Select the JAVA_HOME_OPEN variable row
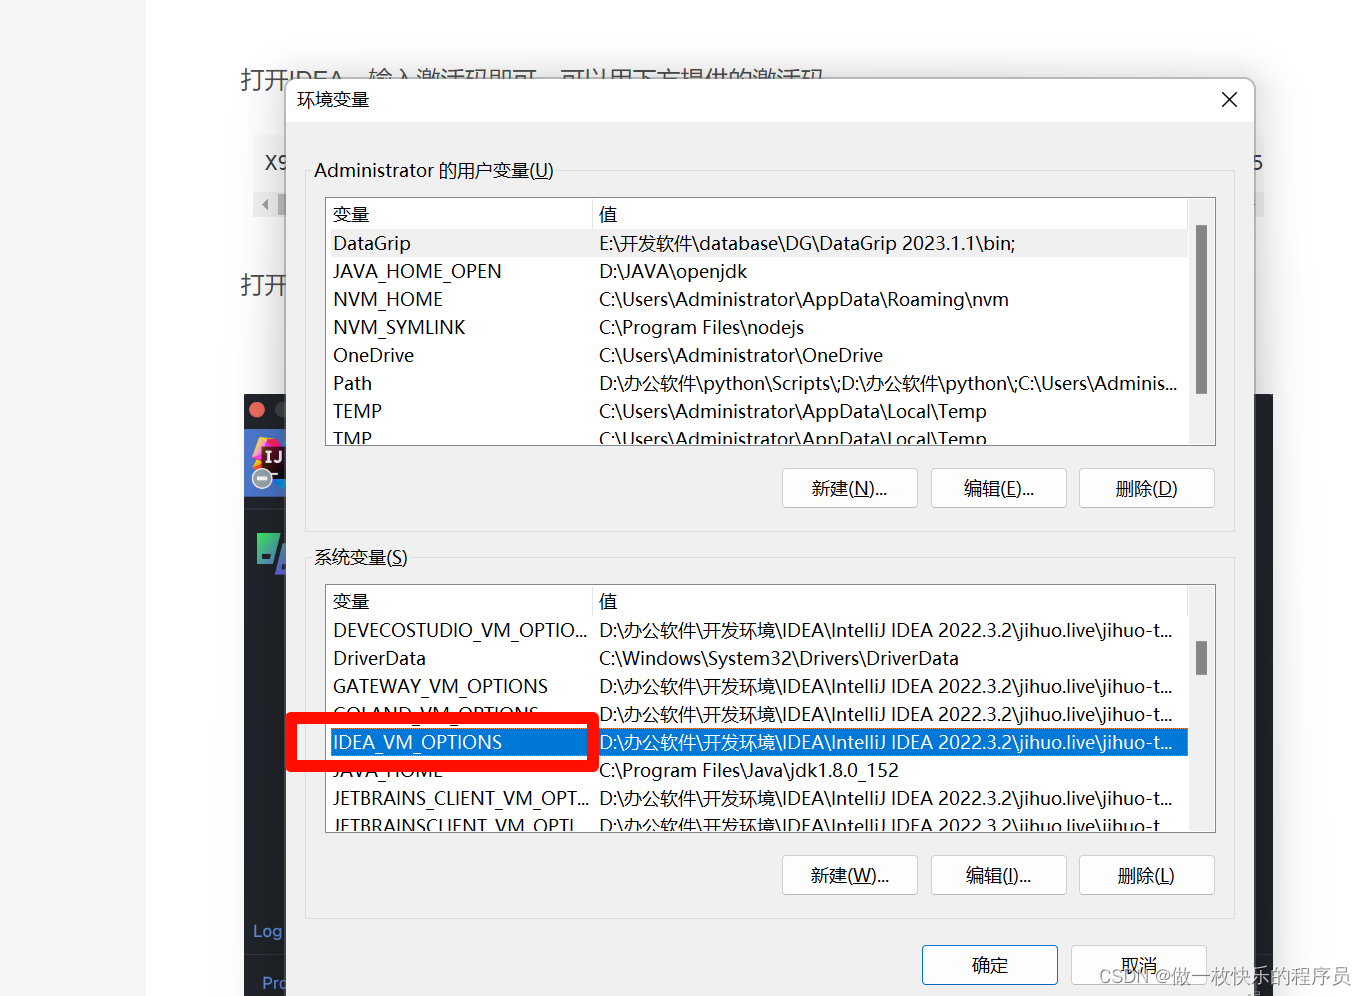 click(x=757, y=271)
